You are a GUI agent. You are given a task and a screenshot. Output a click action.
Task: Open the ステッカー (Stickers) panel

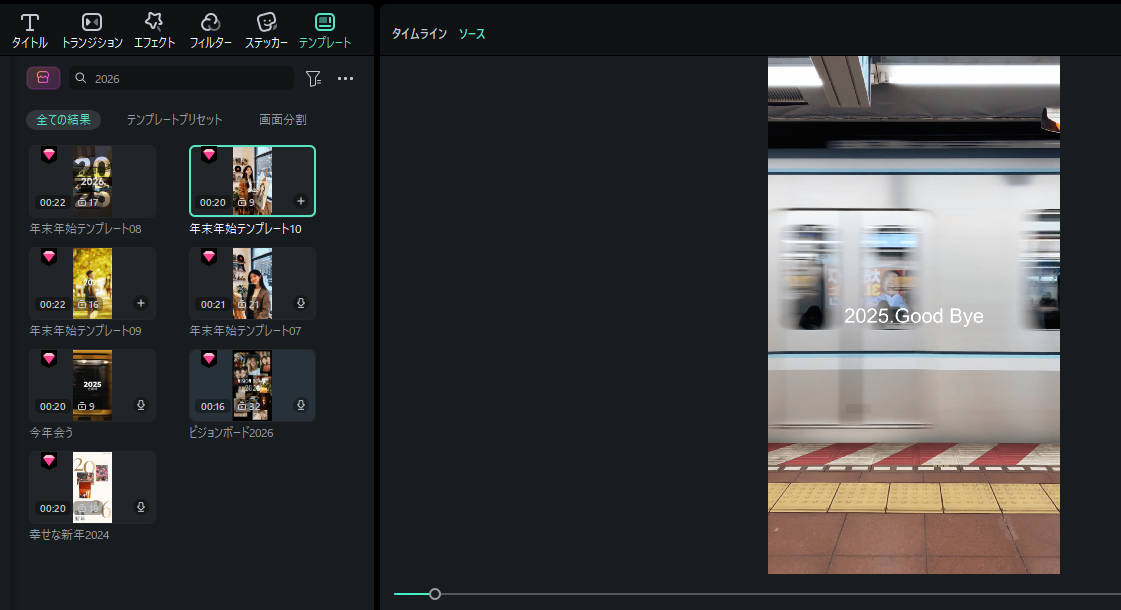[266, 30]
